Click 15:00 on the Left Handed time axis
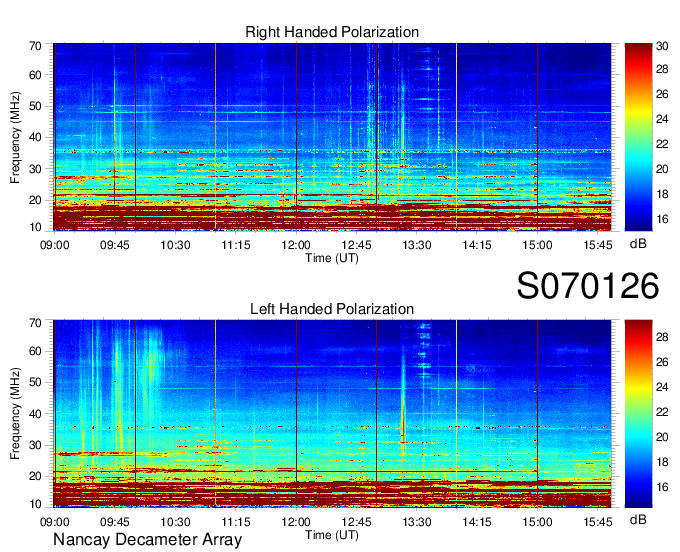This screenshot has width=680, height=552. [x=537, y=522]
